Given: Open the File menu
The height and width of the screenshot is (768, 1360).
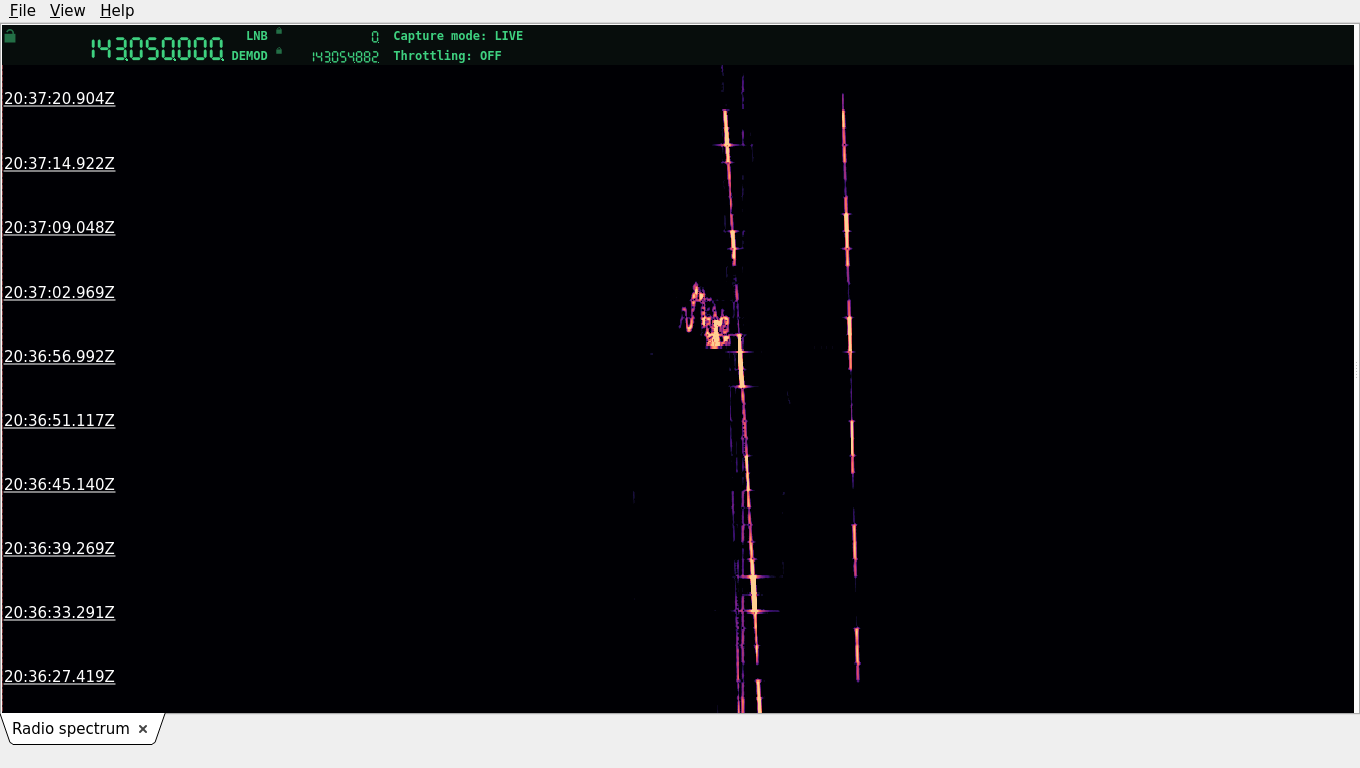Looking at the screenshot, I should coord(22,10).
